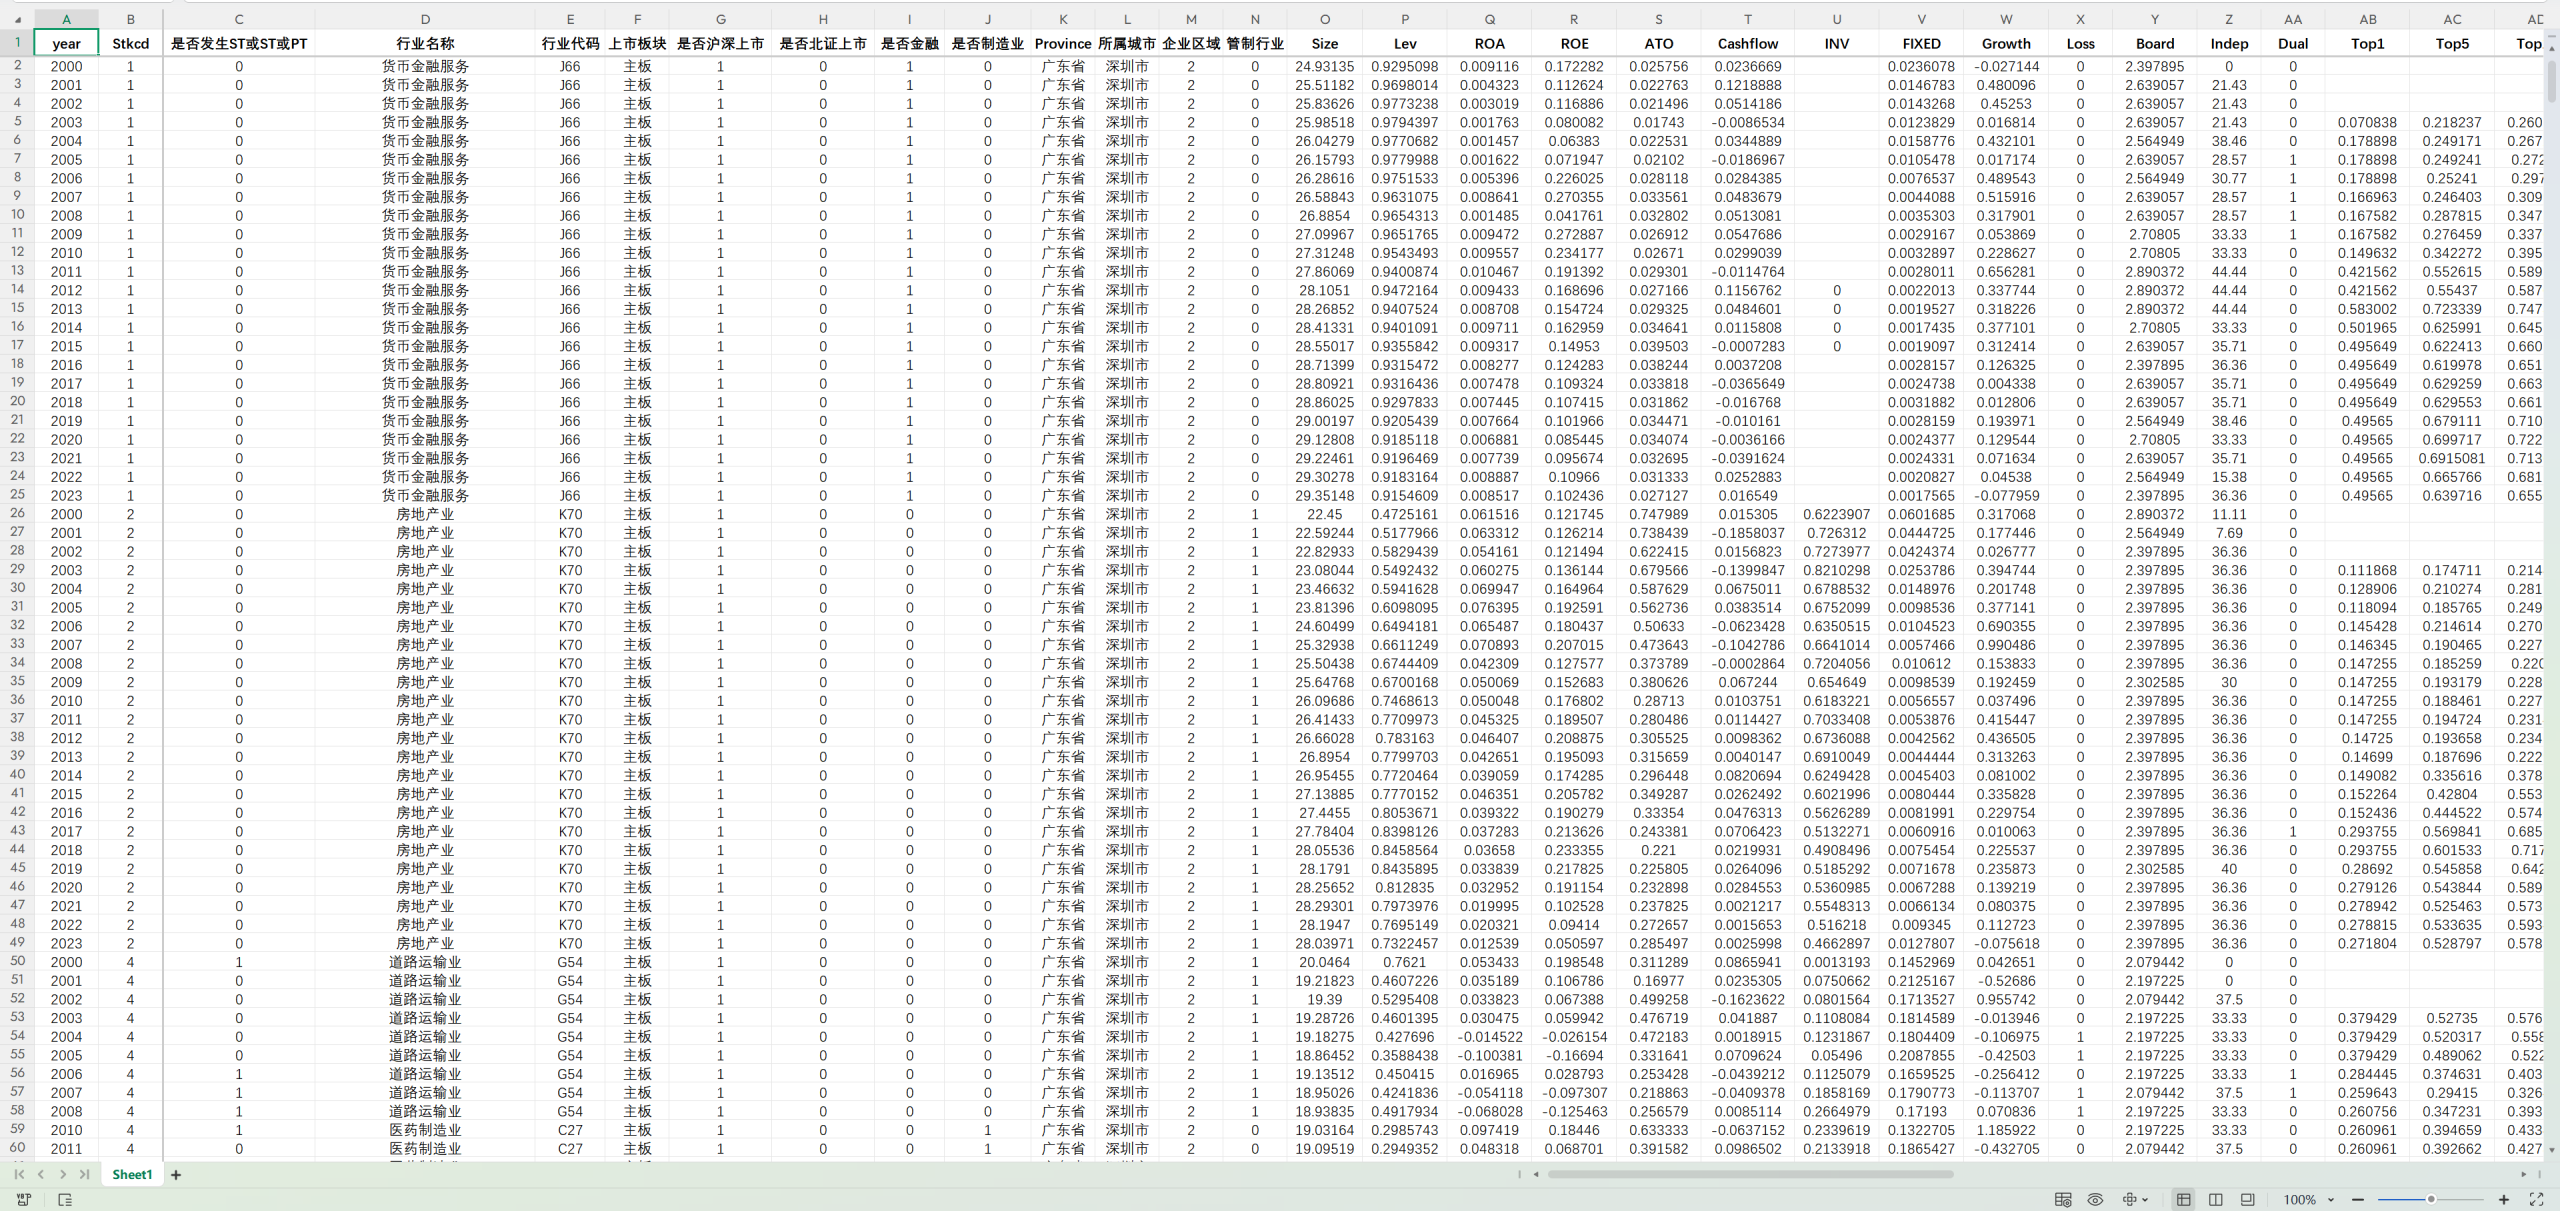Switch to normal view mode
Viewport: 2560px width, 1211px height.
point(2183,1200)
